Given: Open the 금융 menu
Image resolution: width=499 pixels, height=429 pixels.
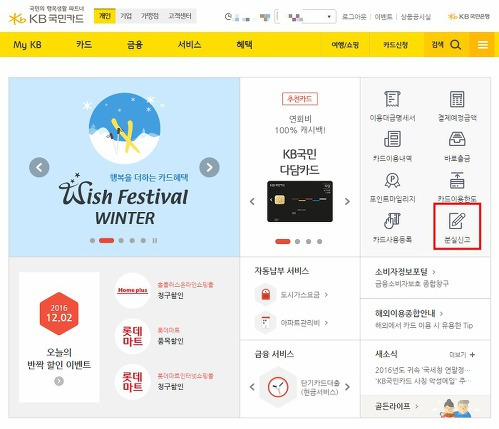Looking at the screenshot, I should point(135,45).
